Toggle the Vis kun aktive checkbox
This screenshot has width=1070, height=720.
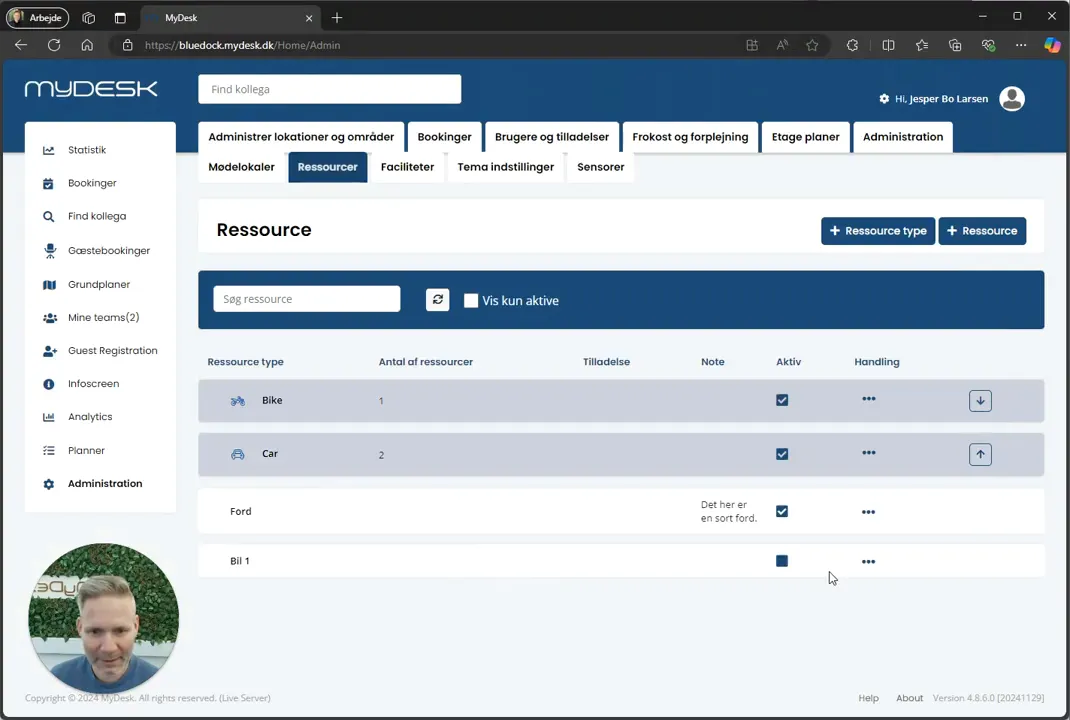pyautogui.click(x=471, y=301)
